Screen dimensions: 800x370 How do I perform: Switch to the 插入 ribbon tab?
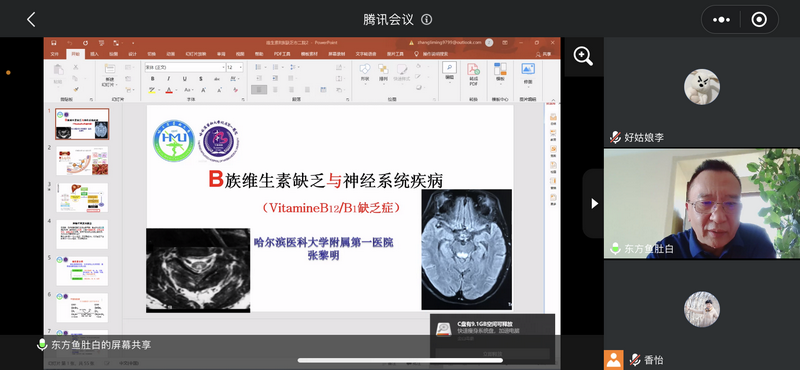coord(94,54)
